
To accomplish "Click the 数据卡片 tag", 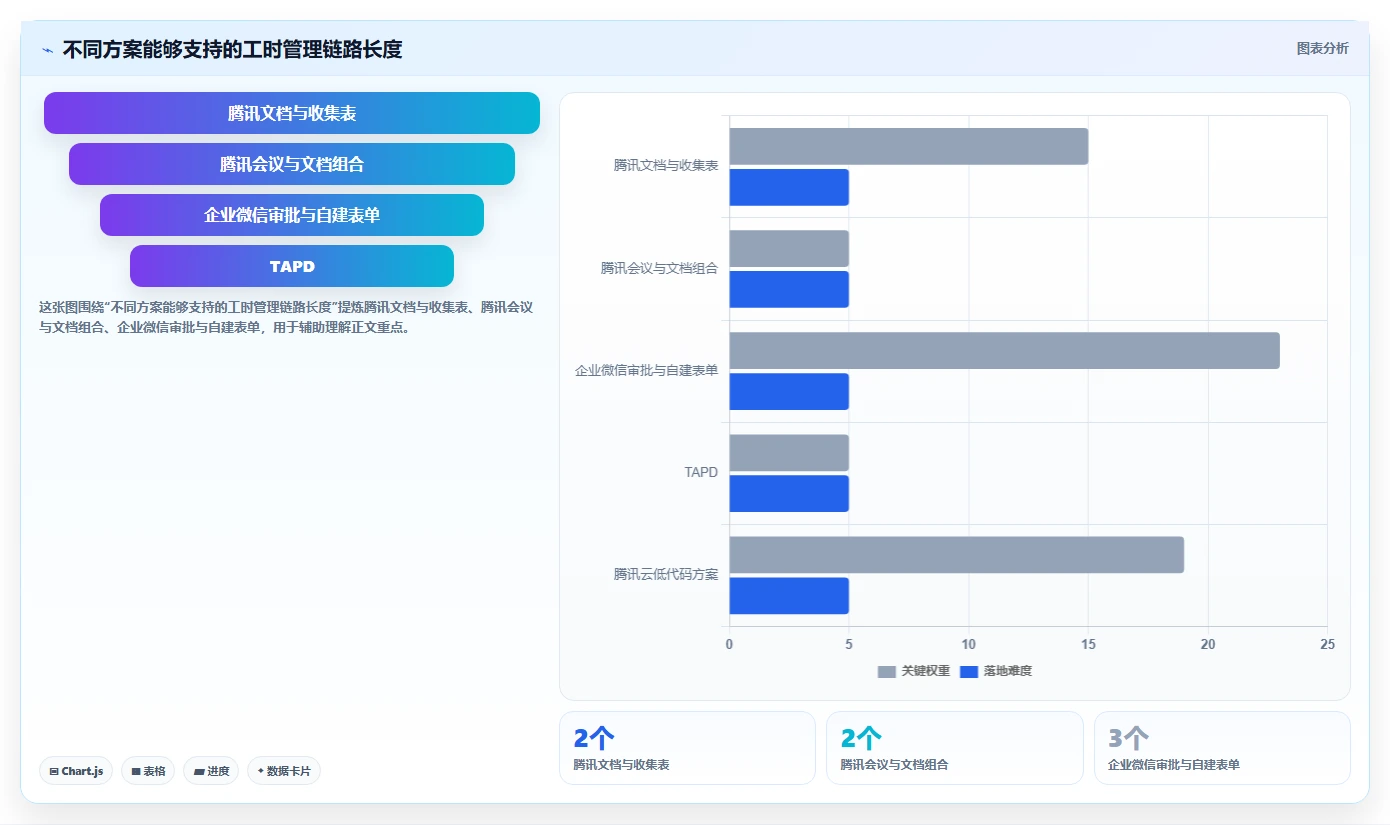I will tap(284, 771).
